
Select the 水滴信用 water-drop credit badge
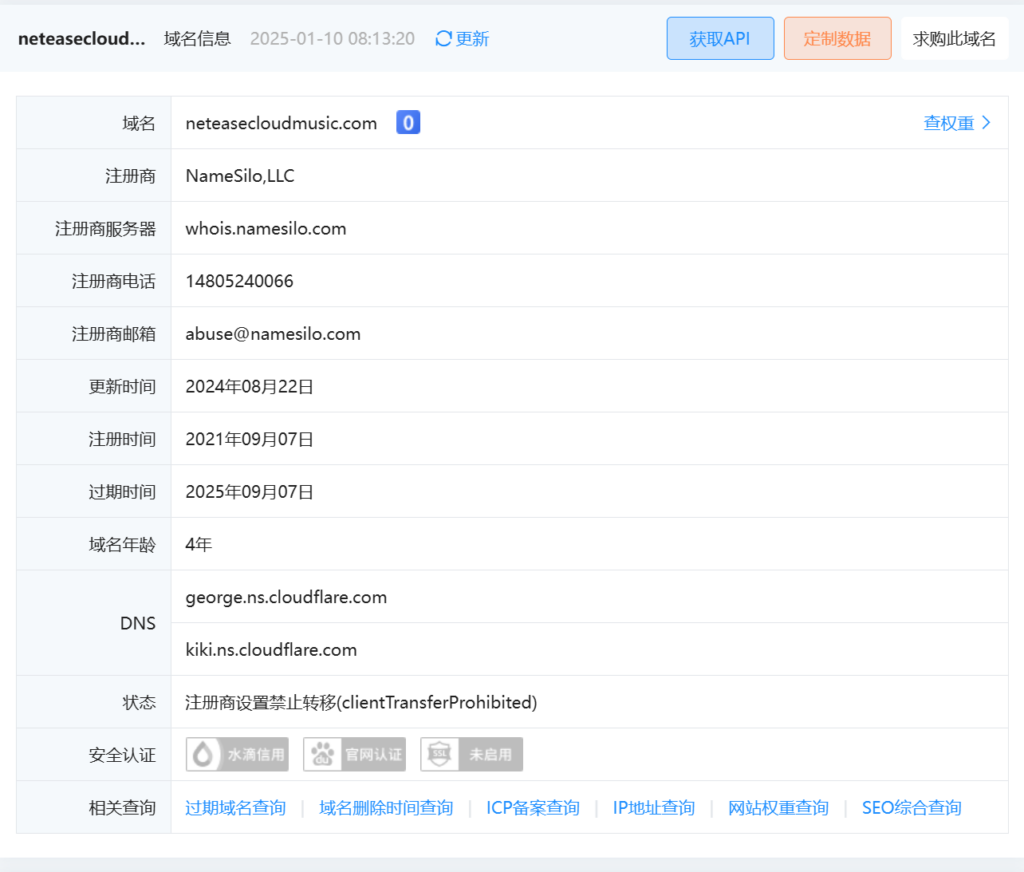pos(236,754)
